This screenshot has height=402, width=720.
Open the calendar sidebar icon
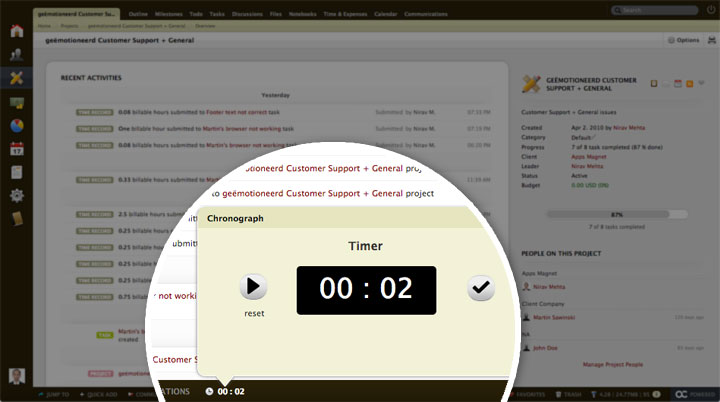point(17,149)
